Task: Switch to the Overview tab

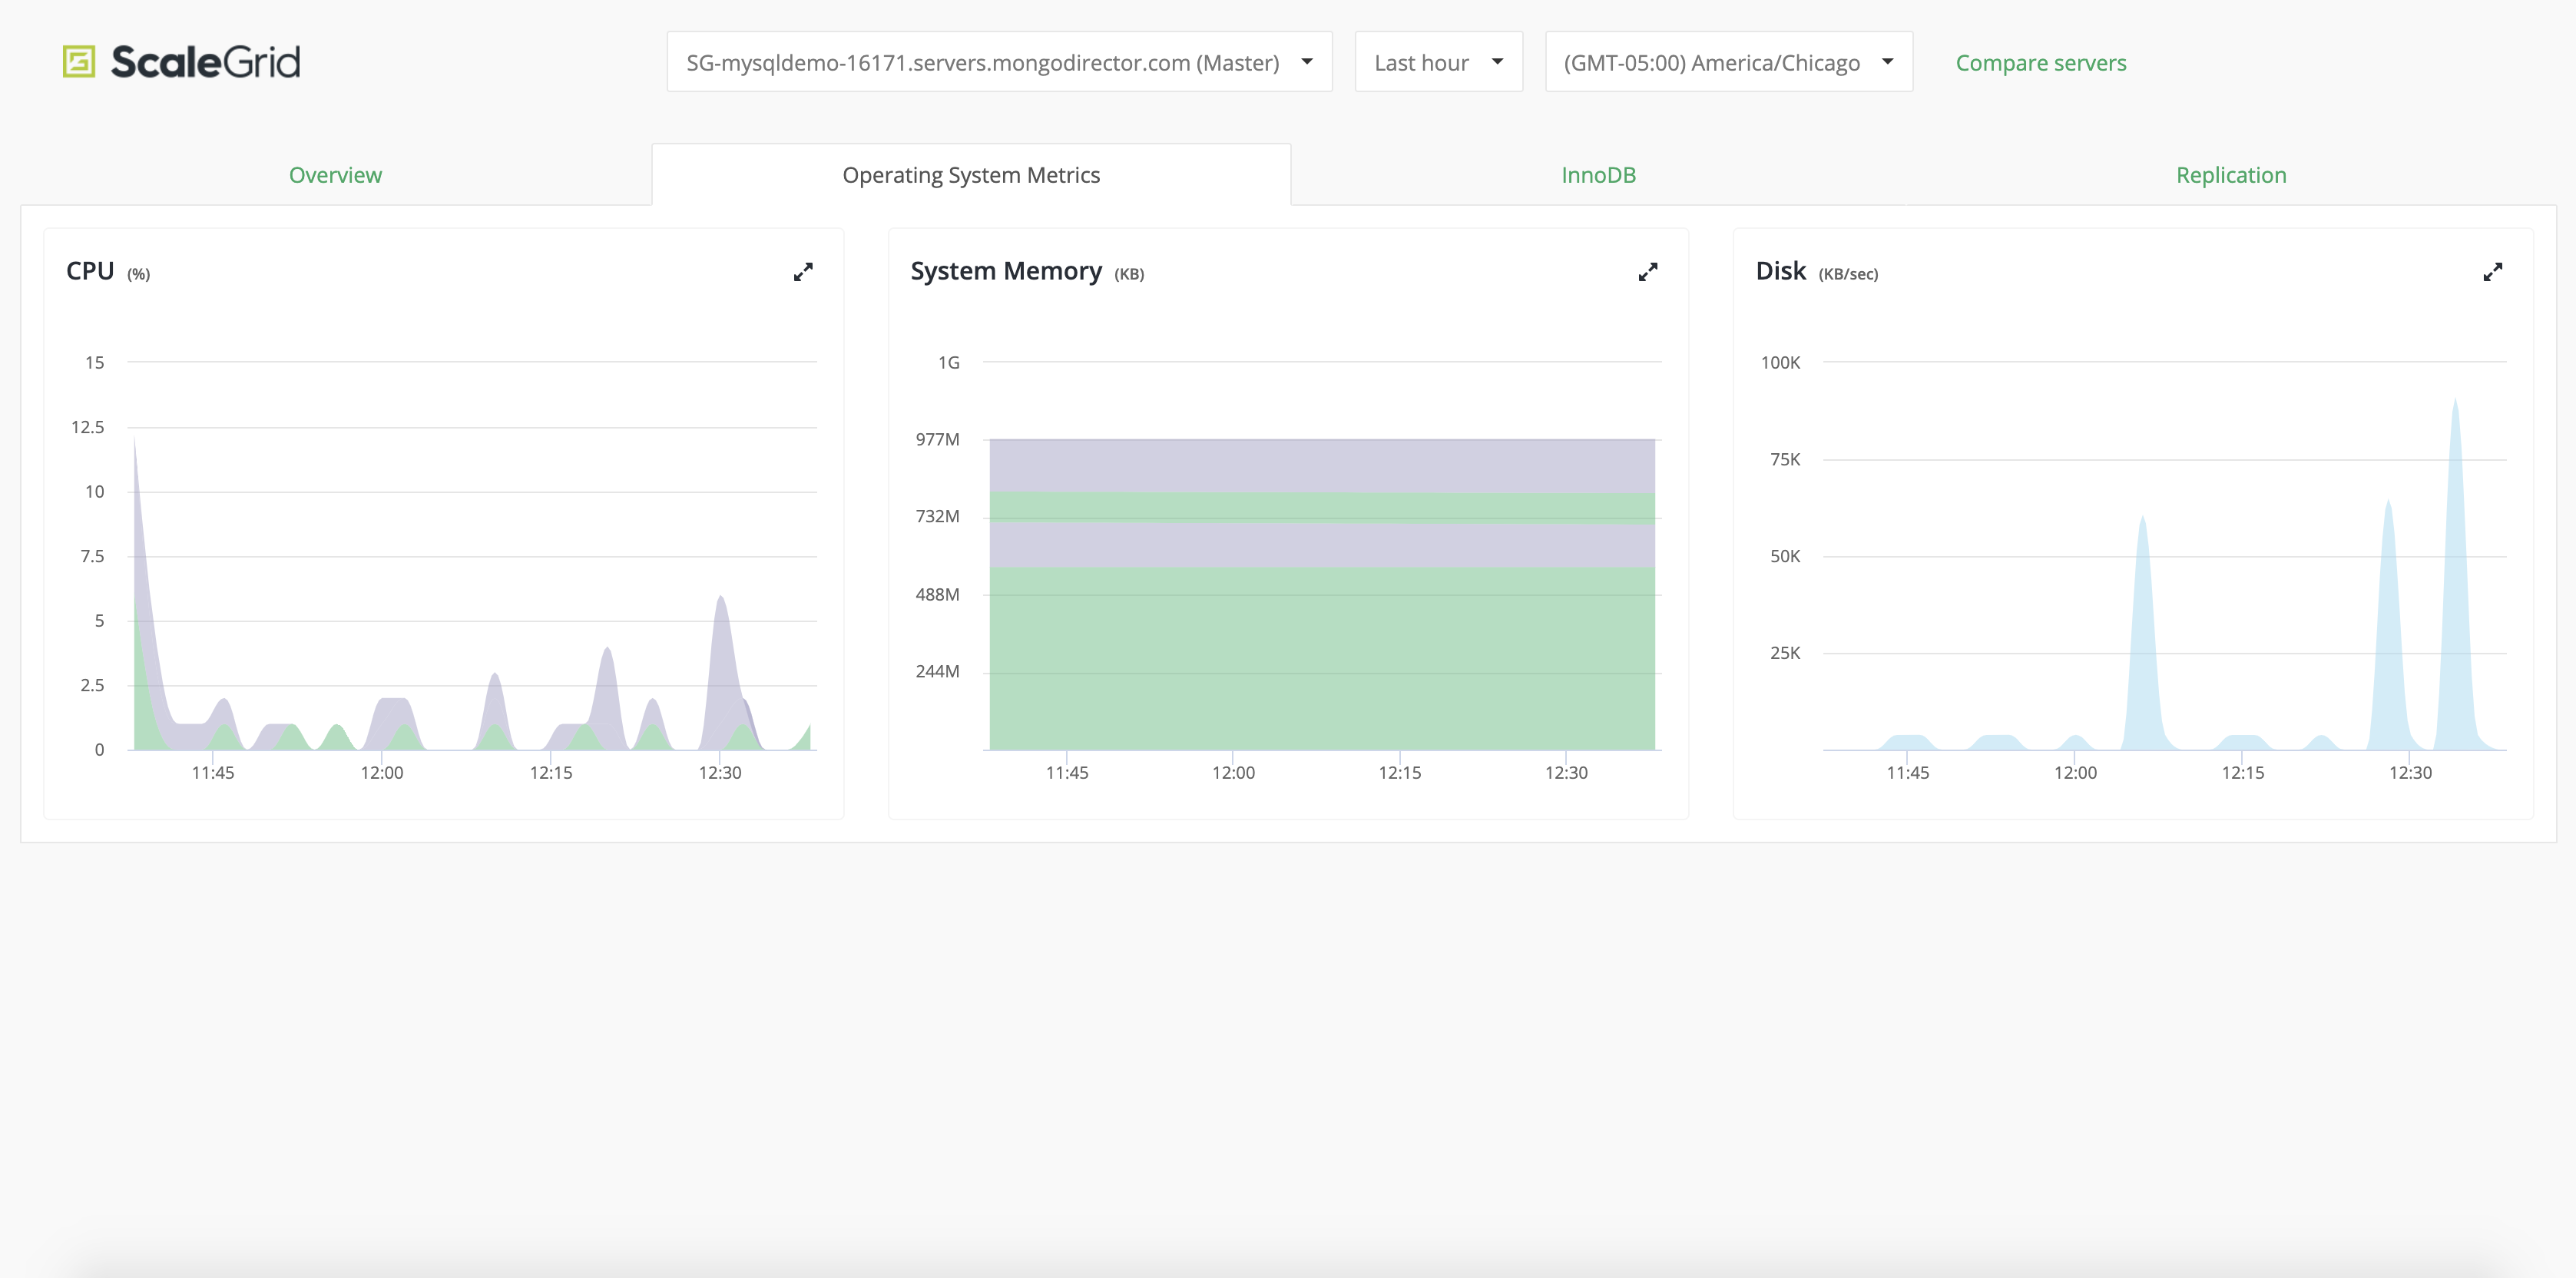Action: pyautogui.click(x=335, y=175)
